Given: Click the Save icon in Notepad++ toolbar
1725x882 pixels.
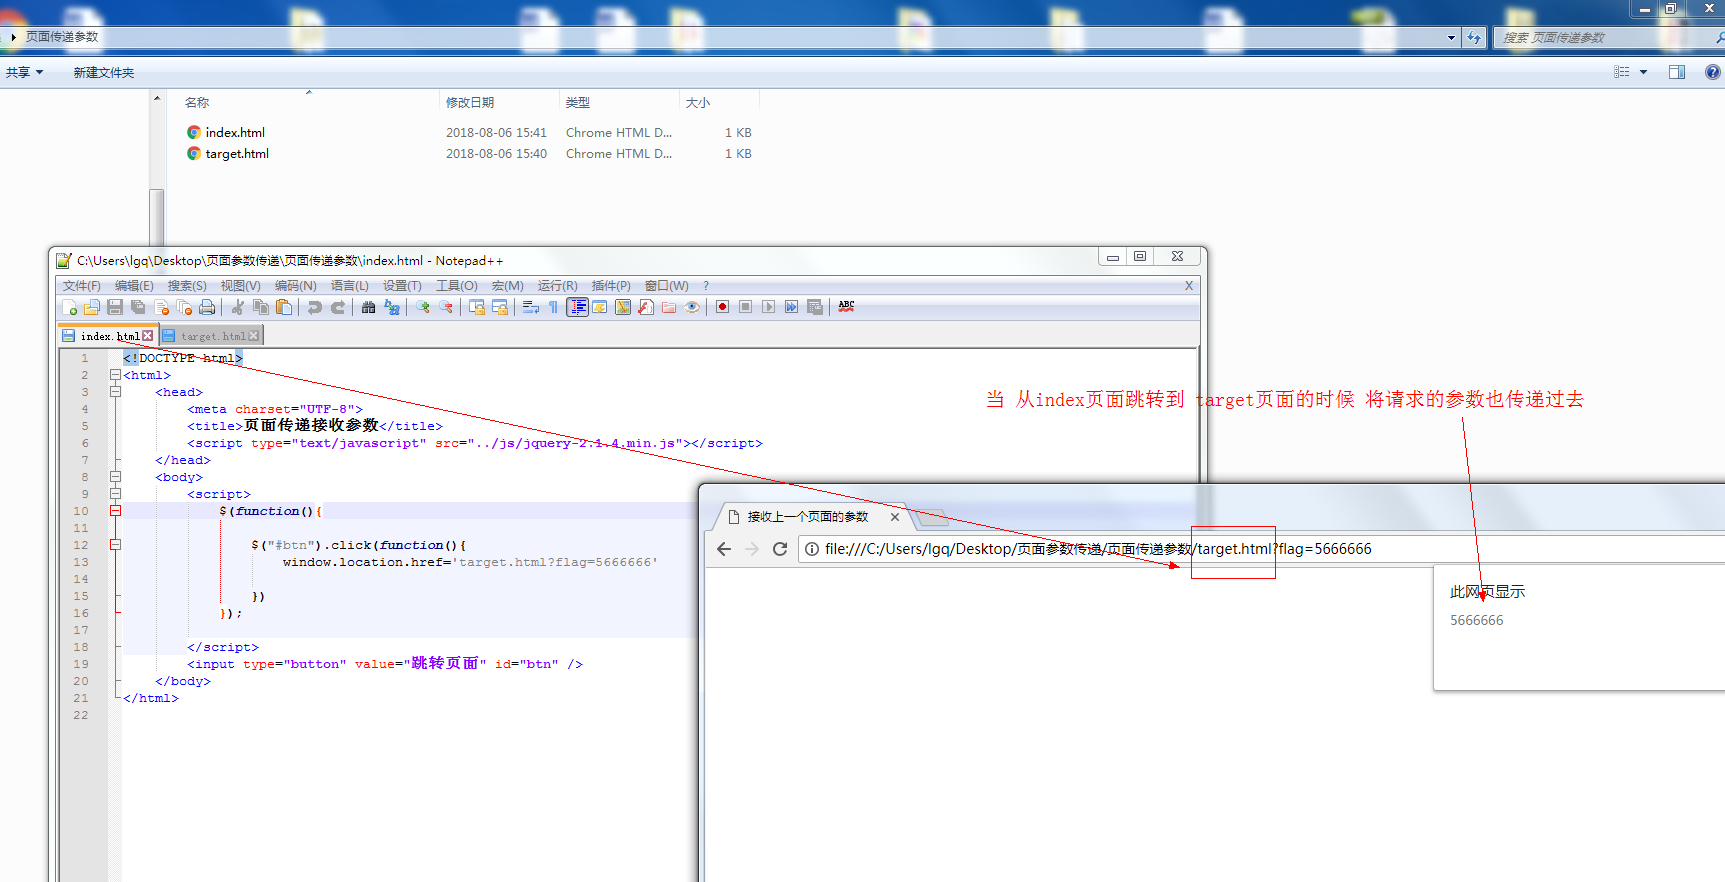Looking at the screenshot, I should click(x=115, y=307).
